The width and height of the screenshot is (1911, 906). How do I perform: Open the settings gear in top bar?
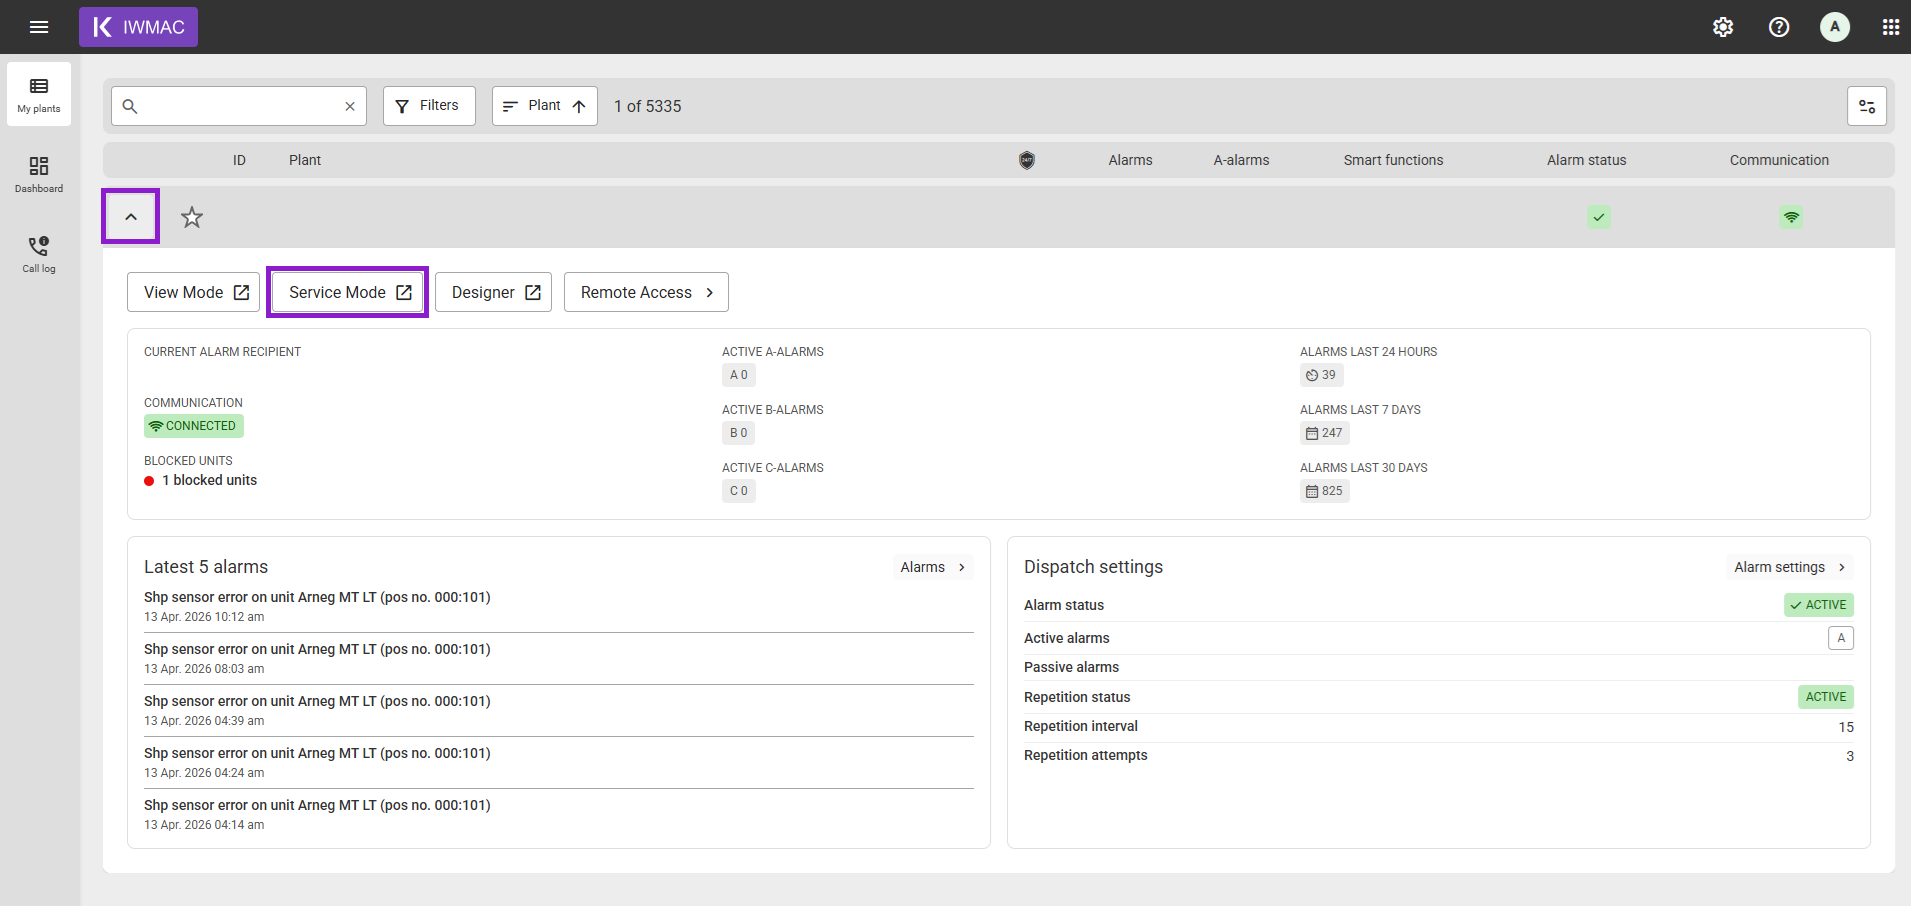(x=1723, y=27)
